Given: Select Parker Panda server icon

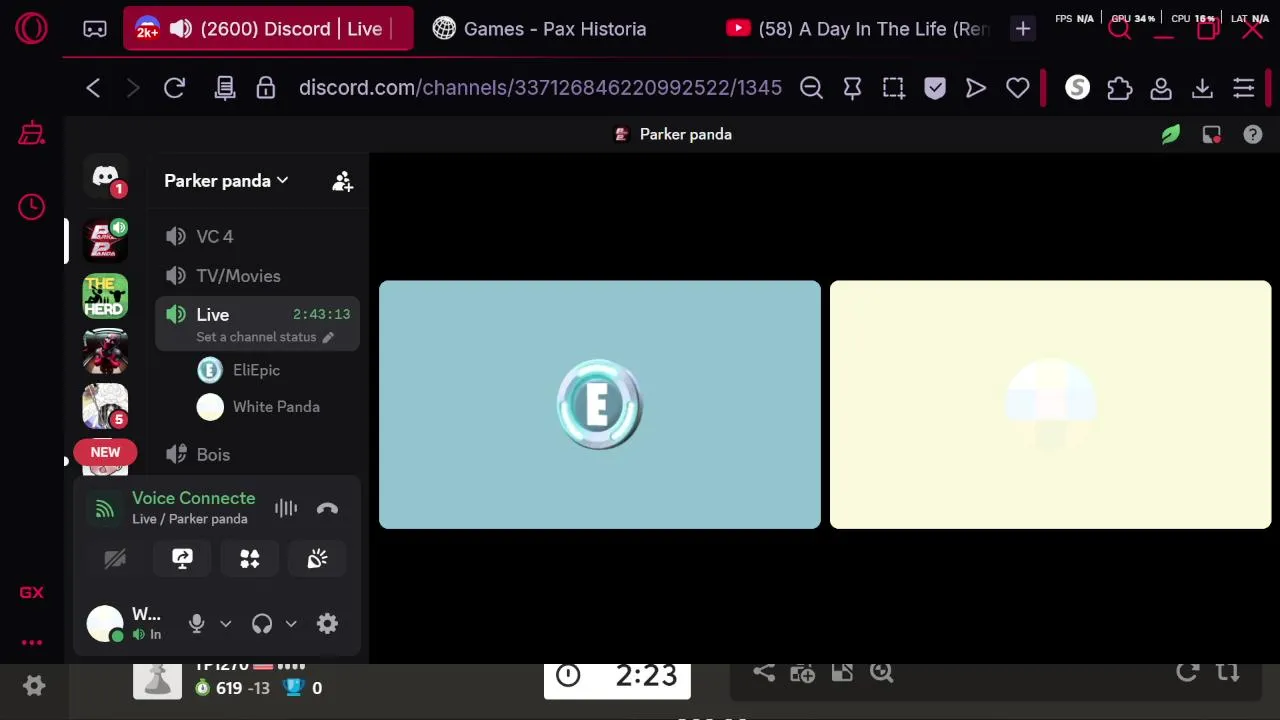Looking at the screenshot, I should click(x=105, y=240).
